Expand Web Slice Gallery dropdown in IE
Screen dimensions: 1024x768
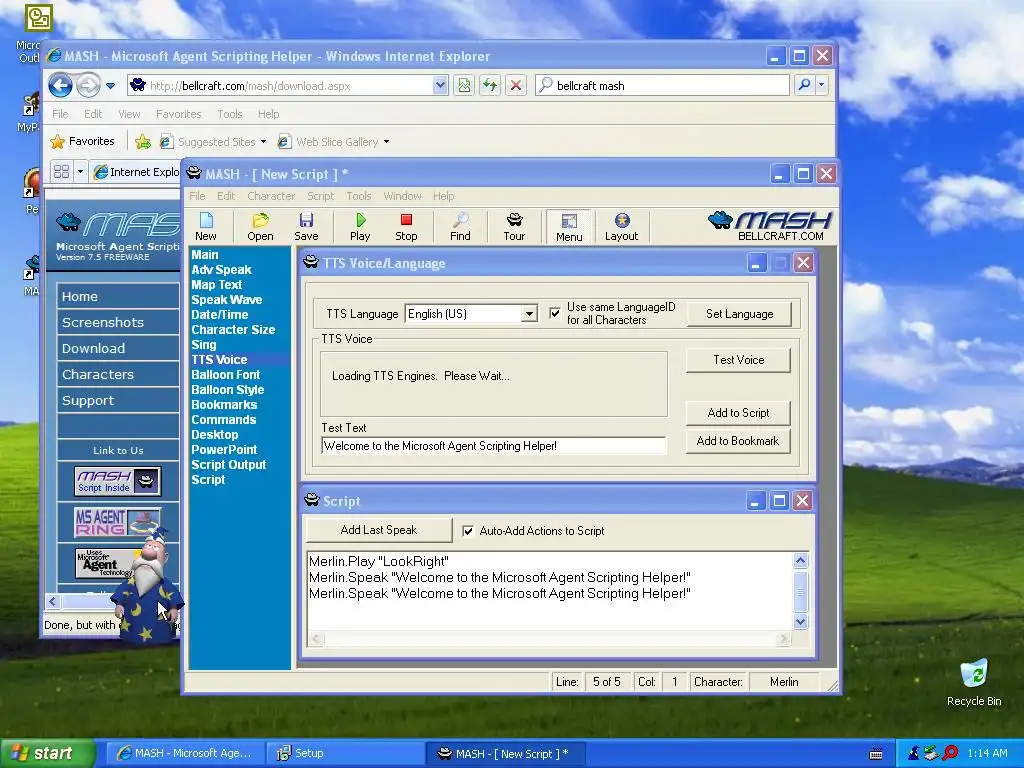click(386, 142)
